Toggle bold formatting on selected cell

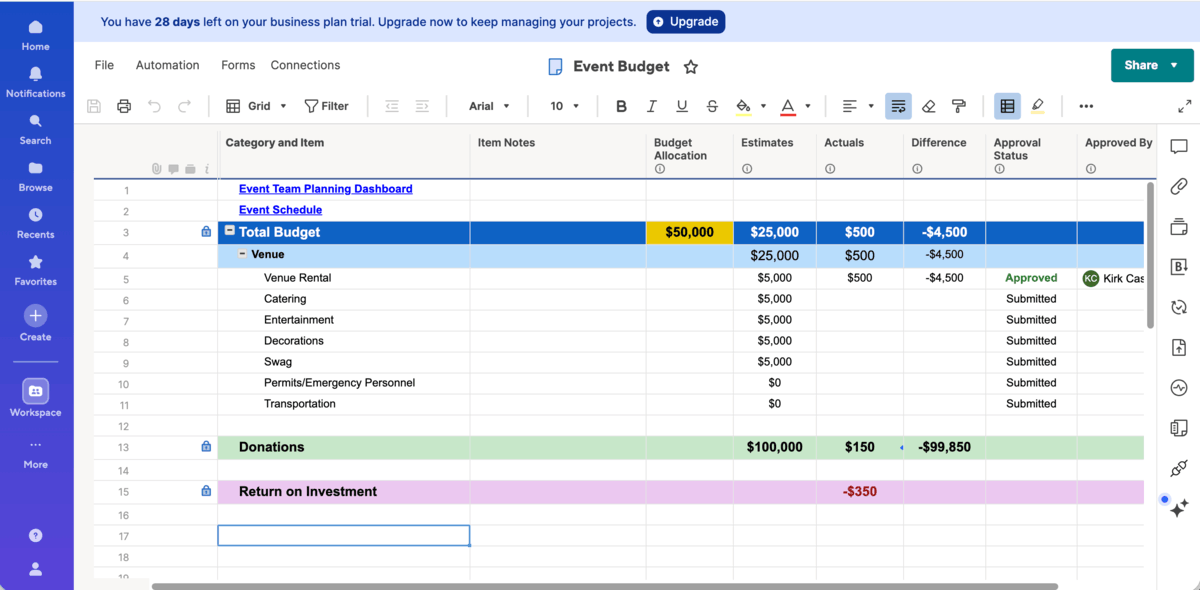[x=621, y=105]
